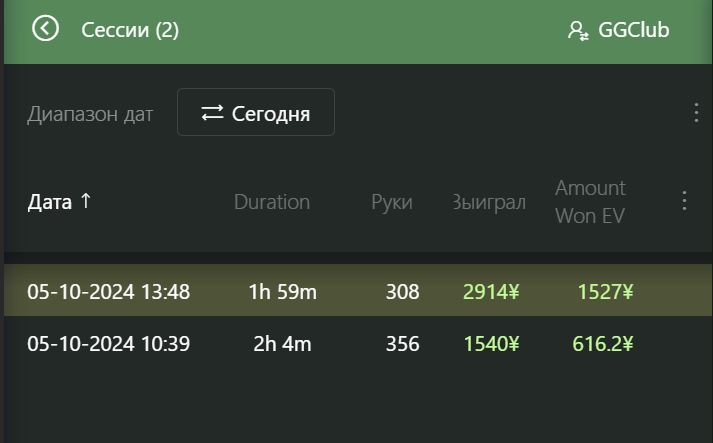This screenshot has height=443, width=713.
Task: Open the GGClub account selector
Action: click(618, 30)
